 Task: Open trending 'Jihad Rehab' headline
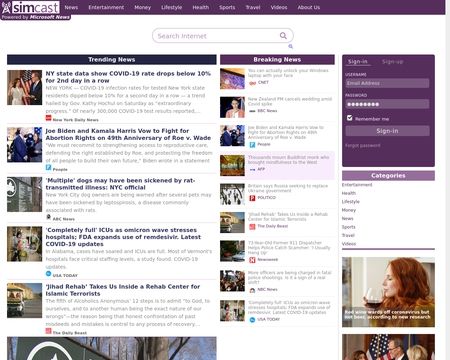point(123,290)
